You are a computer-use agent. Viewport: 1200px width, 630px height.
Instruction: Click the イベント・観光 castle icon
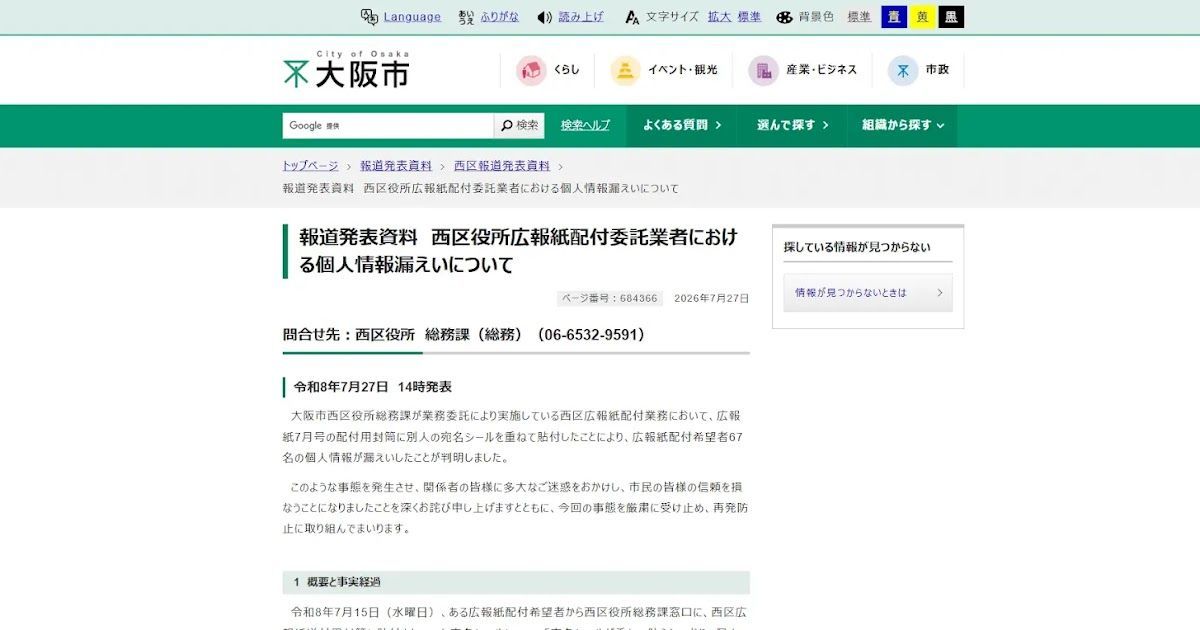pyautogui.click(x=626, y=70)
